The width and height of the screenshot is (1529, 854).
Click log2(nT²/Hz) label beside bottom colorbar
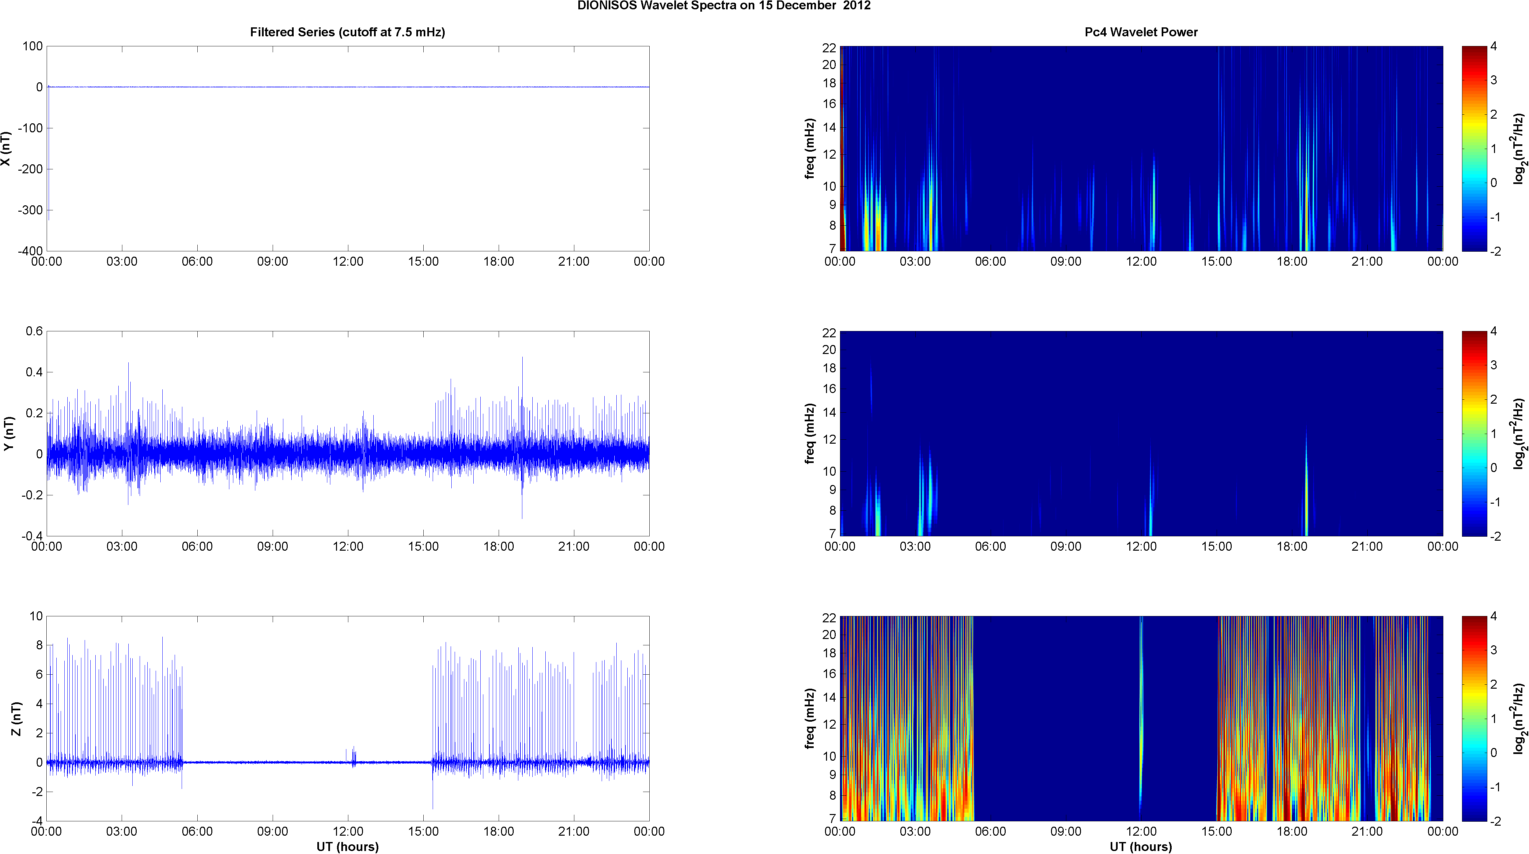(1518, 718)
